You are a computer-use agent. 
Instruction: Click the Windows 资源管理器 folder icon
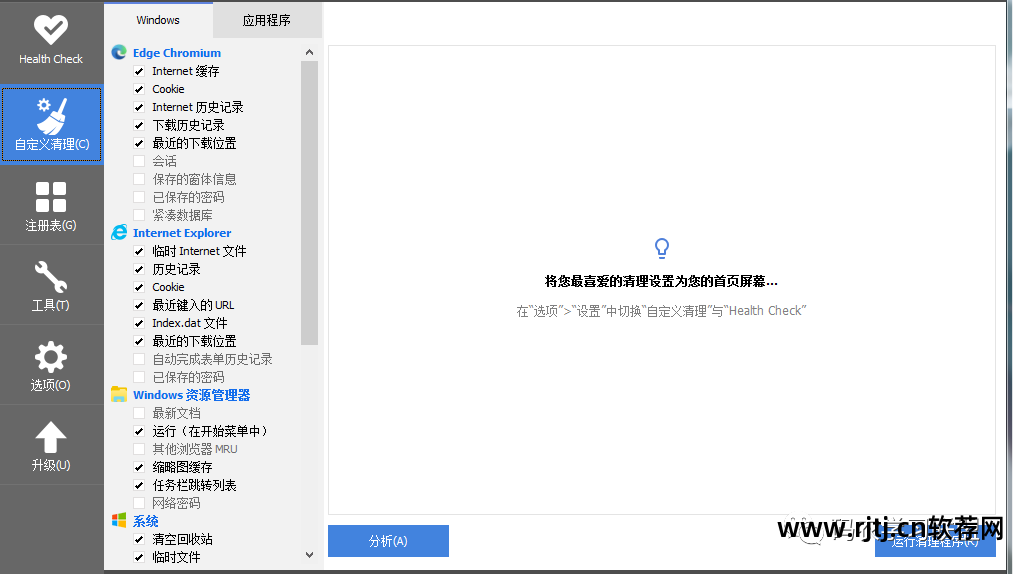(x=119, y=394)
